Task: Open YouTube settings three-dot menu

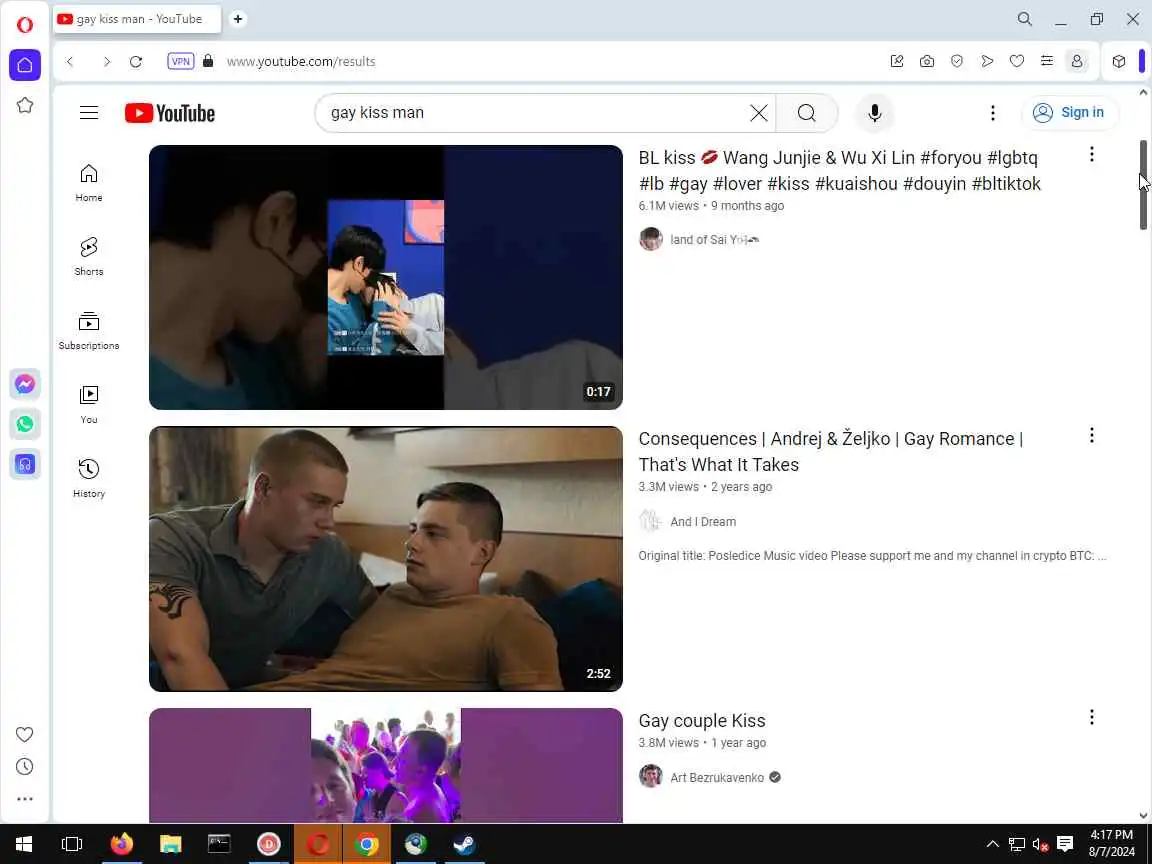Action: [x=993, y=113]
